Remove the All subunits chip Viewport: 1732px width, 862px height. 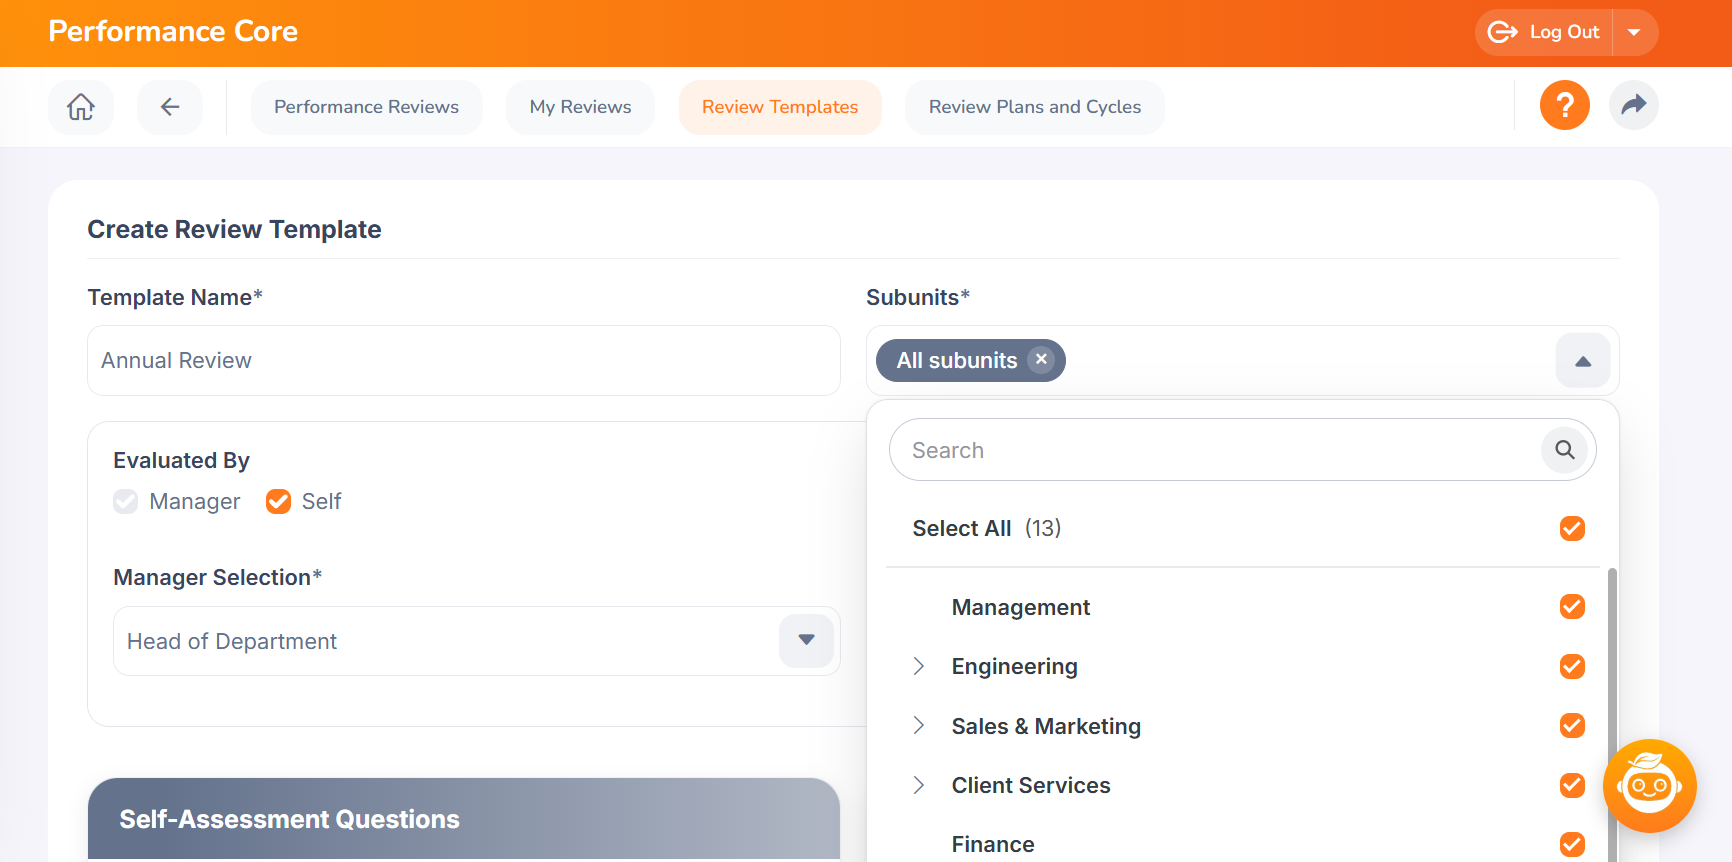1041,360
